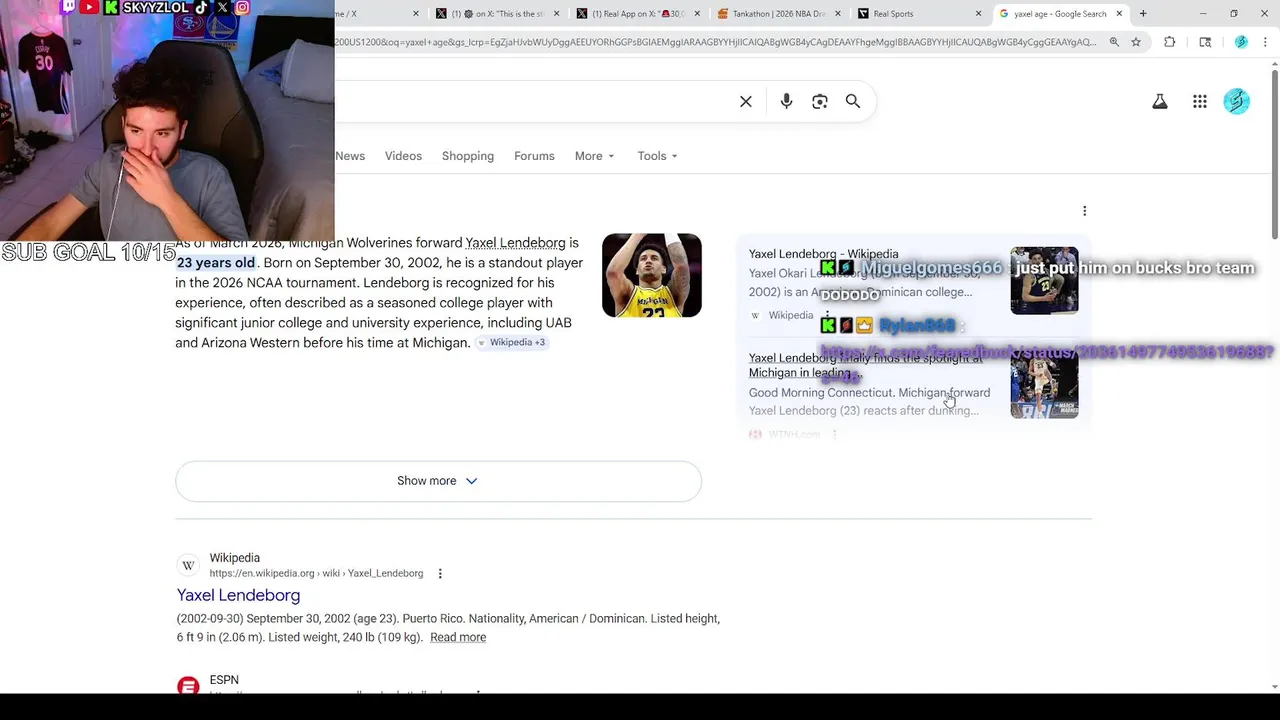
Task: Open the Google account avatar
Action: 1237,101
